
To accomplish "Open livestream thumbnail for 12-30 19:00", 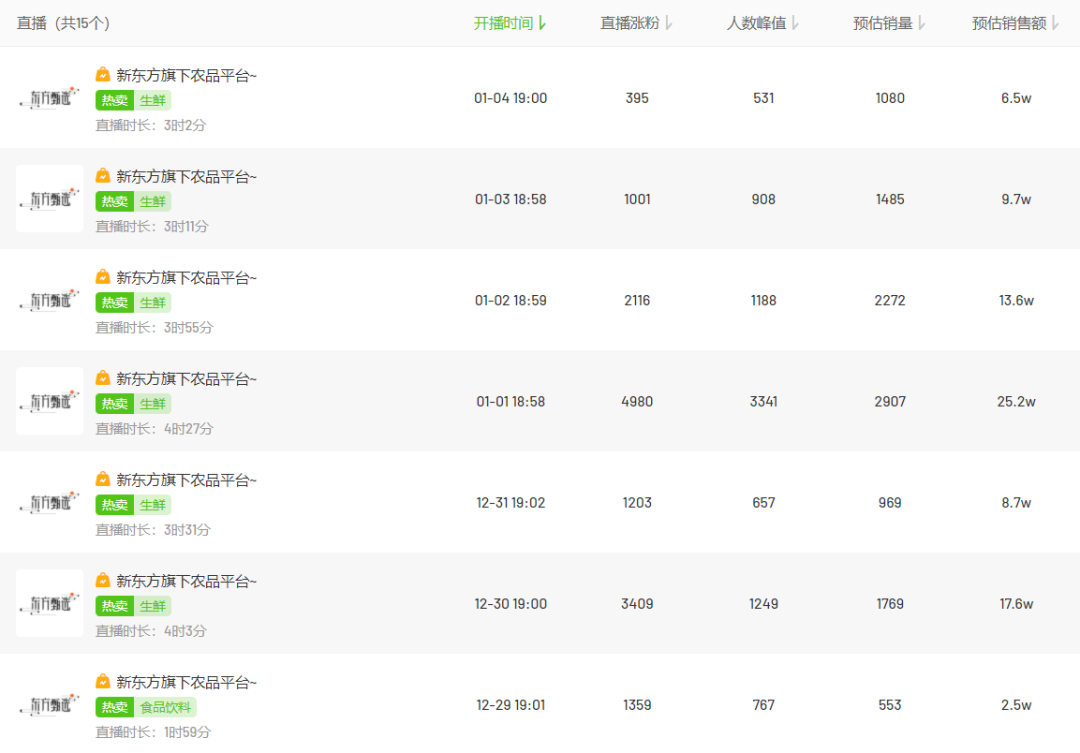I will [50, 603].
